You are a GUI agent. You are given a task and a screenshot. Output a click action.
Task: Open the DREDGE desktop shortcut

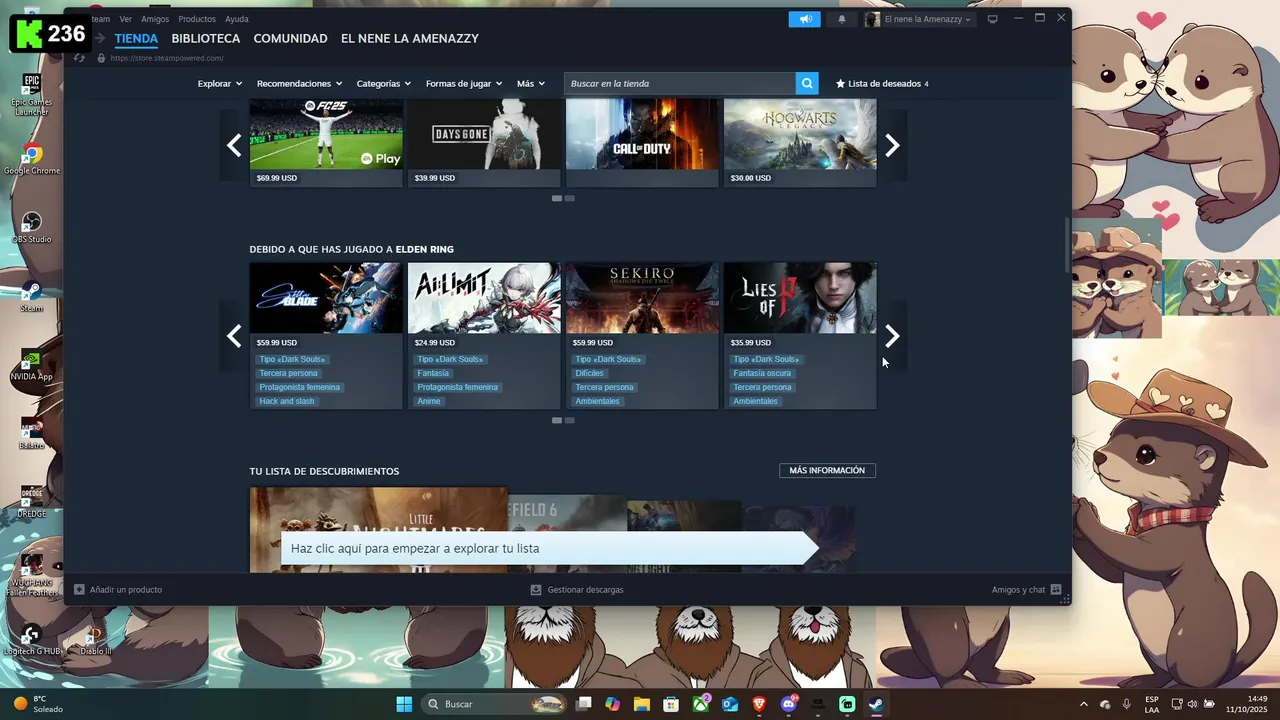point(31,503)
